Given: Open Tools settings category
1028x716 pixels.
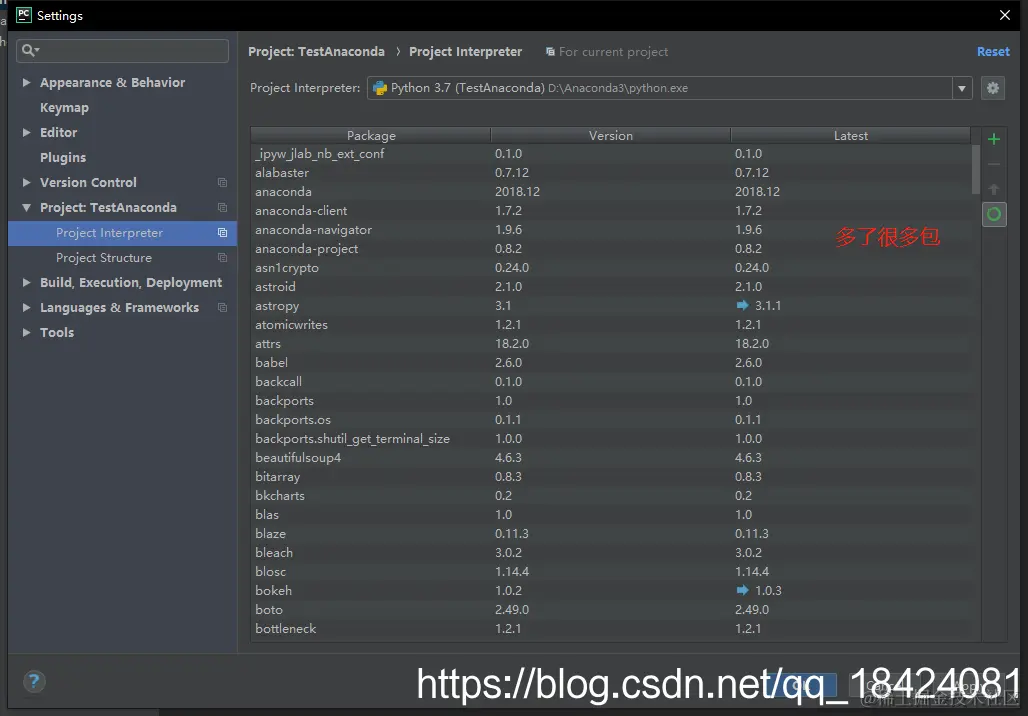Looking at the screenshot, I should pos(57,332).
